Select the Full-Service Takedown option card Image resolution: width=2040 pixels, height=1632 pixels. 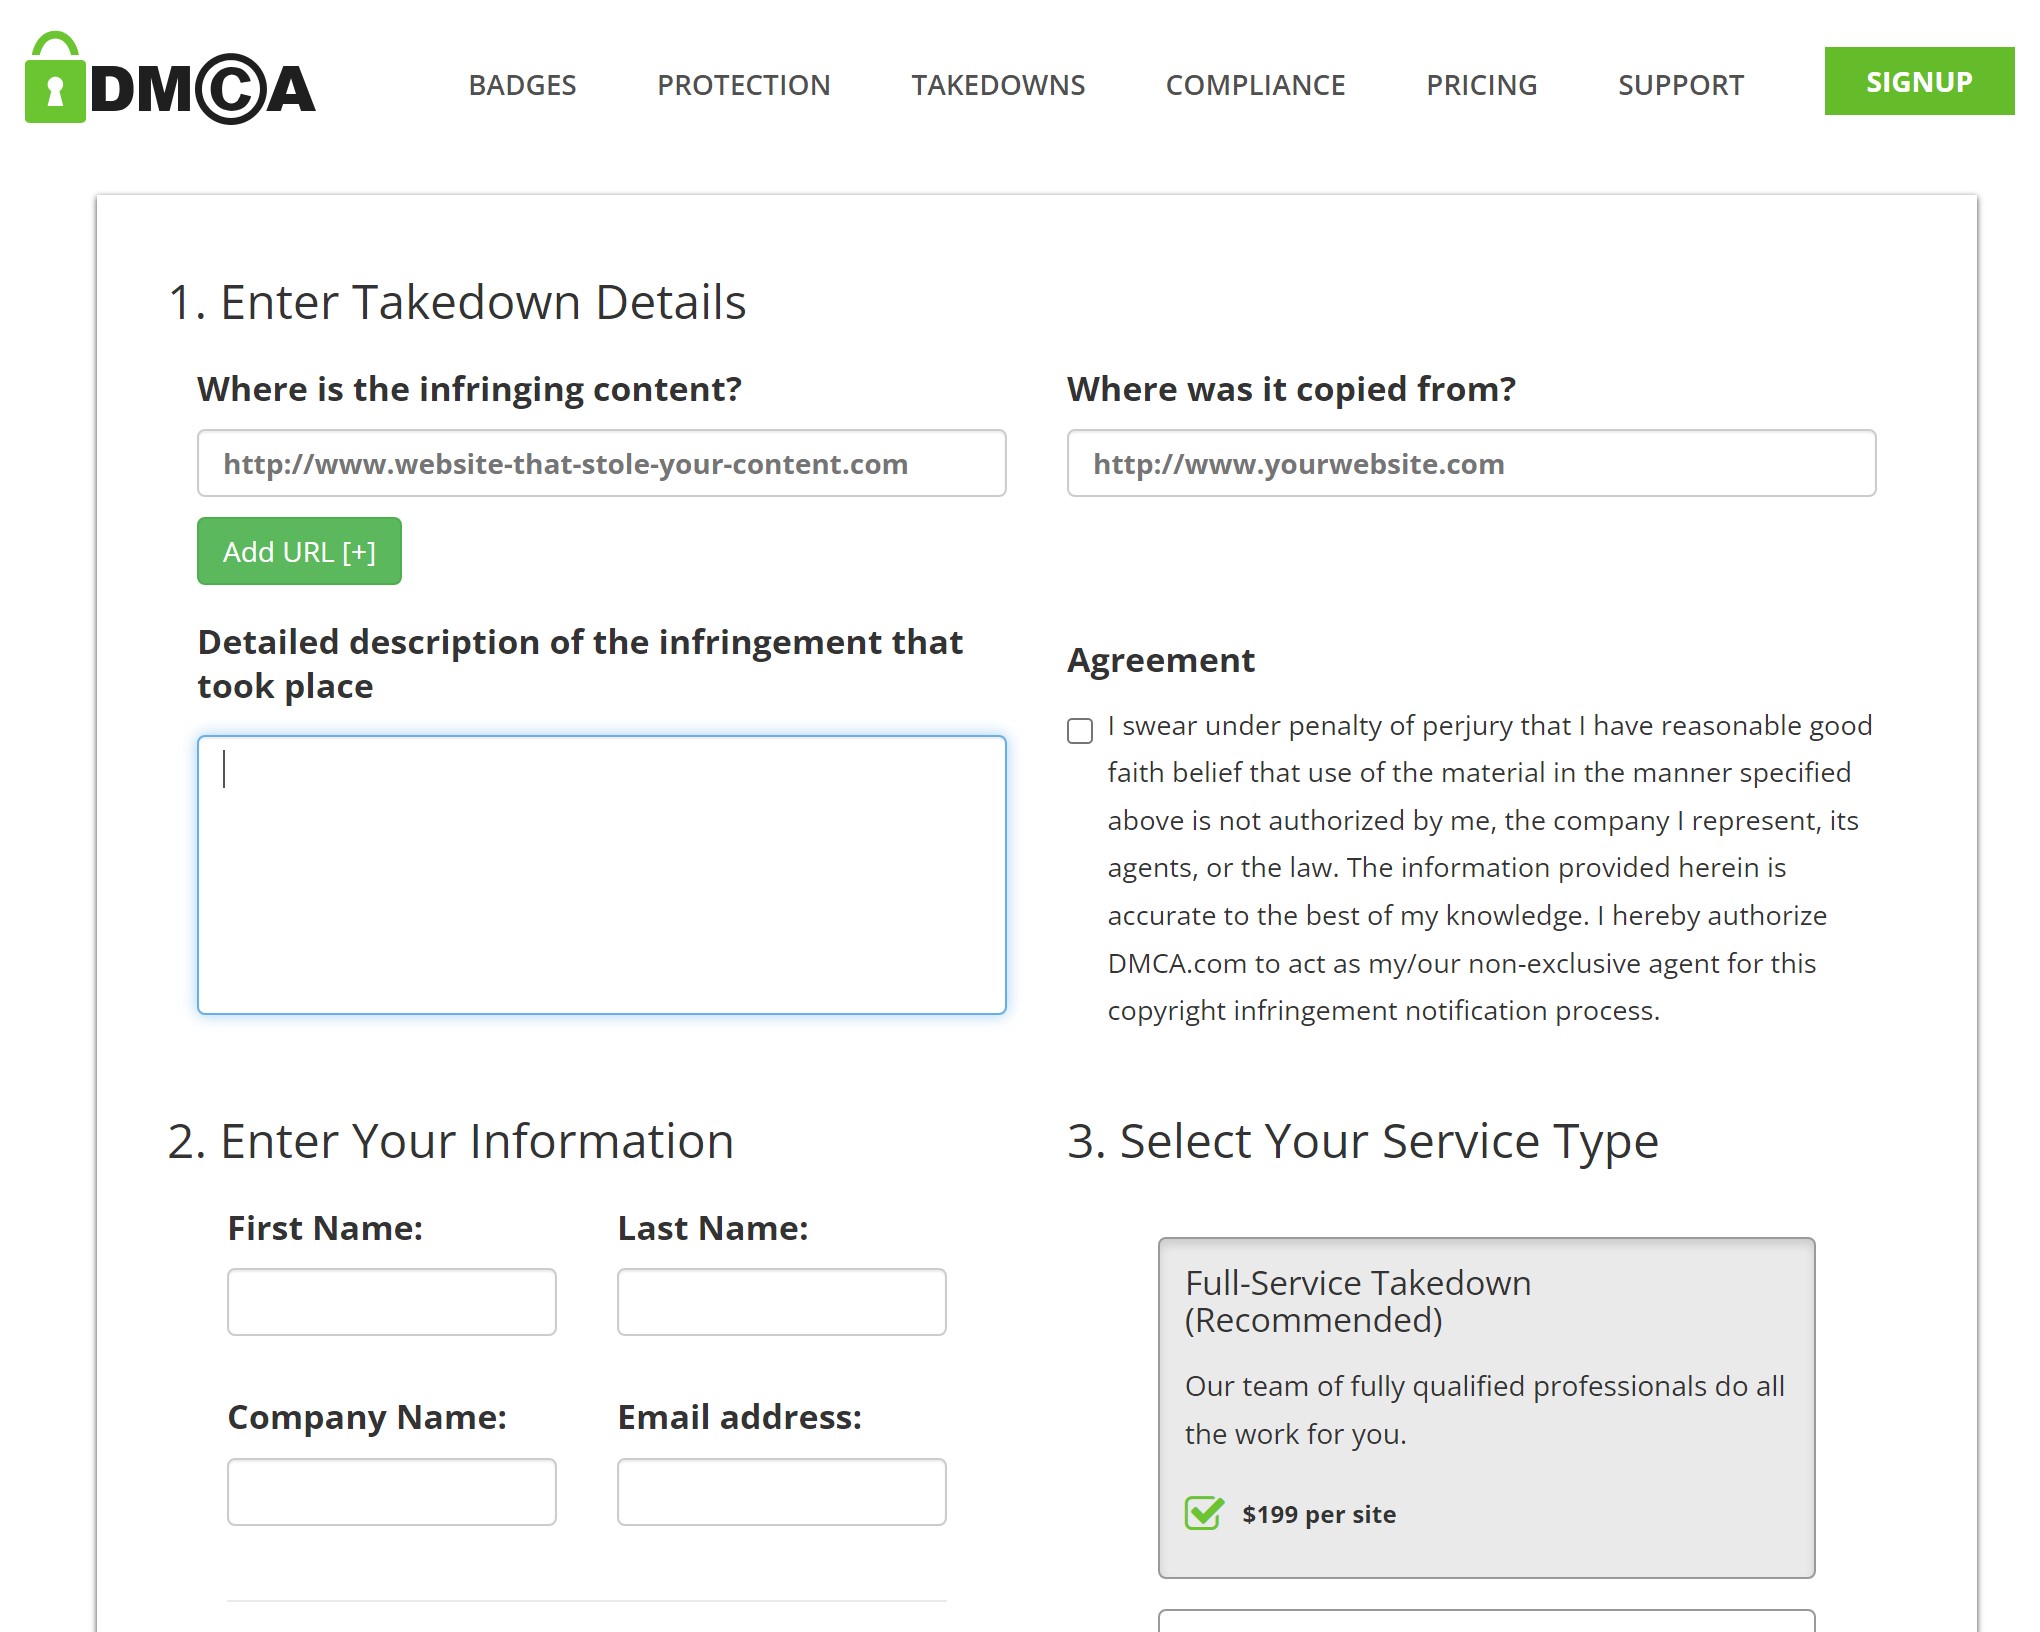(1486, 1406)
